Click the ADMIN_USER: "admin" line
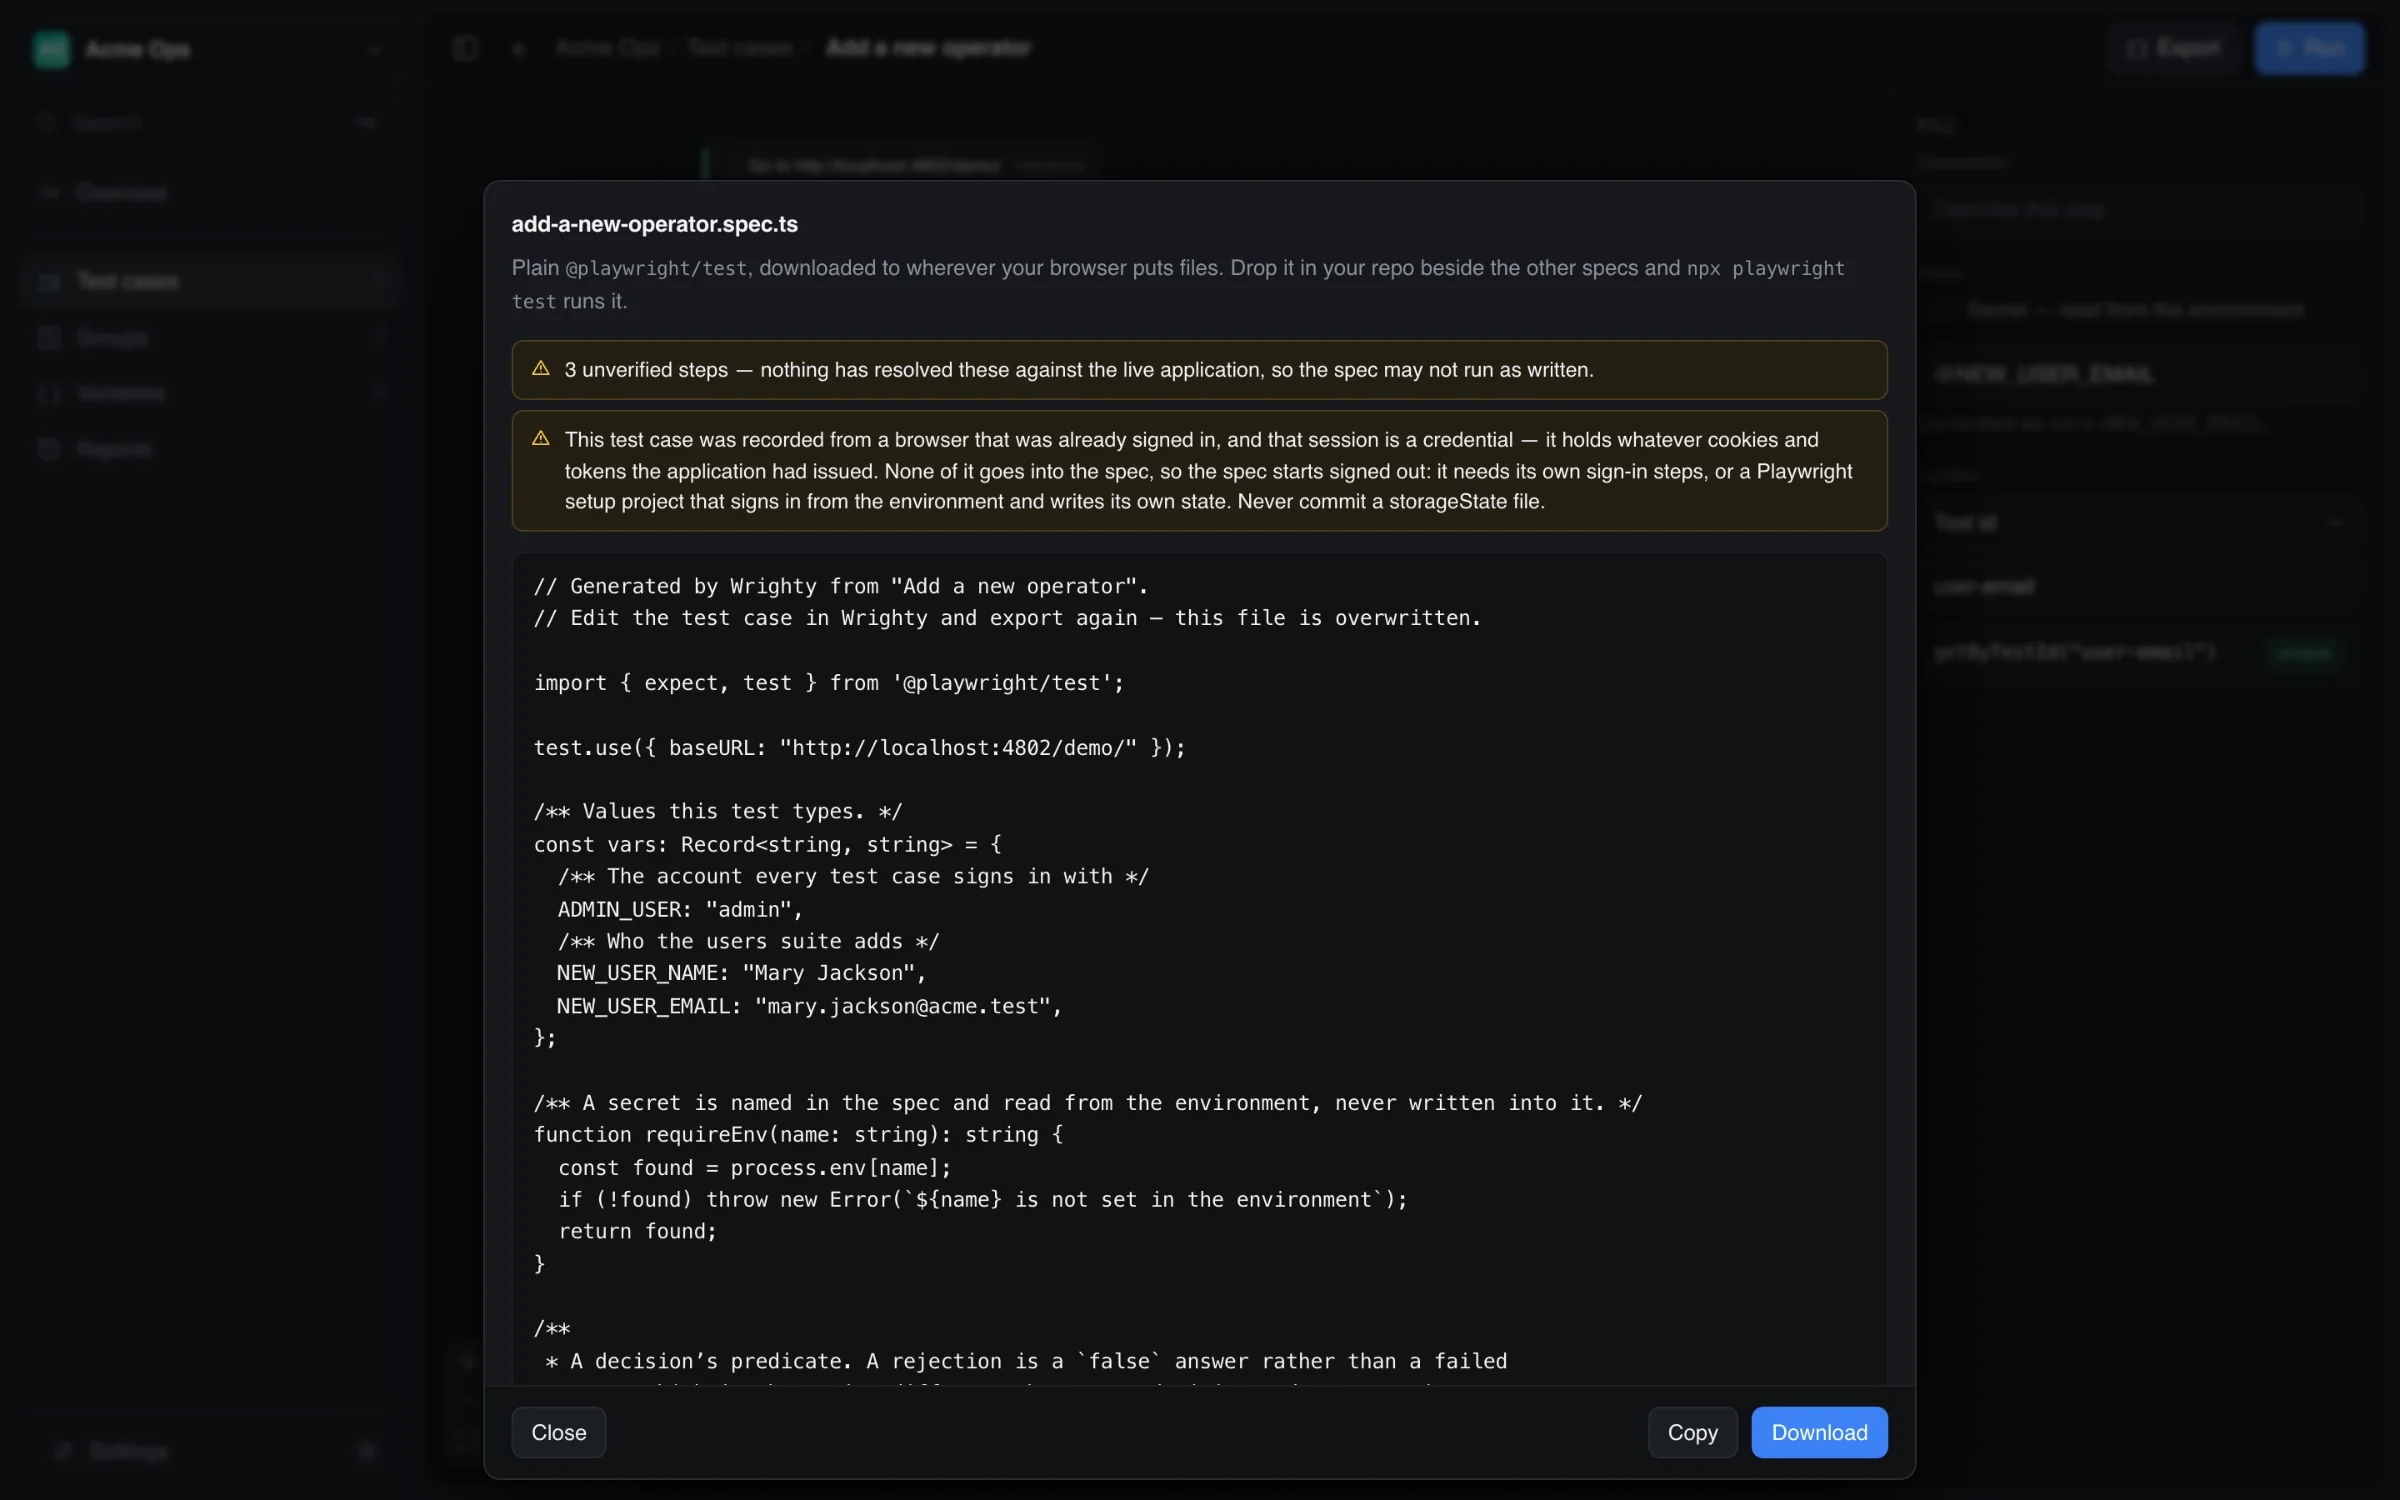 pos(680,910)
